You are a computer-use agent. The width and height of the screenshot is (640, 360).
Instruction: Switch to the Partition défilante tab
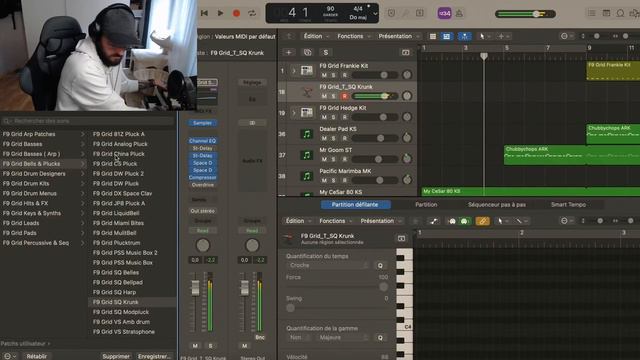point(355,204)
